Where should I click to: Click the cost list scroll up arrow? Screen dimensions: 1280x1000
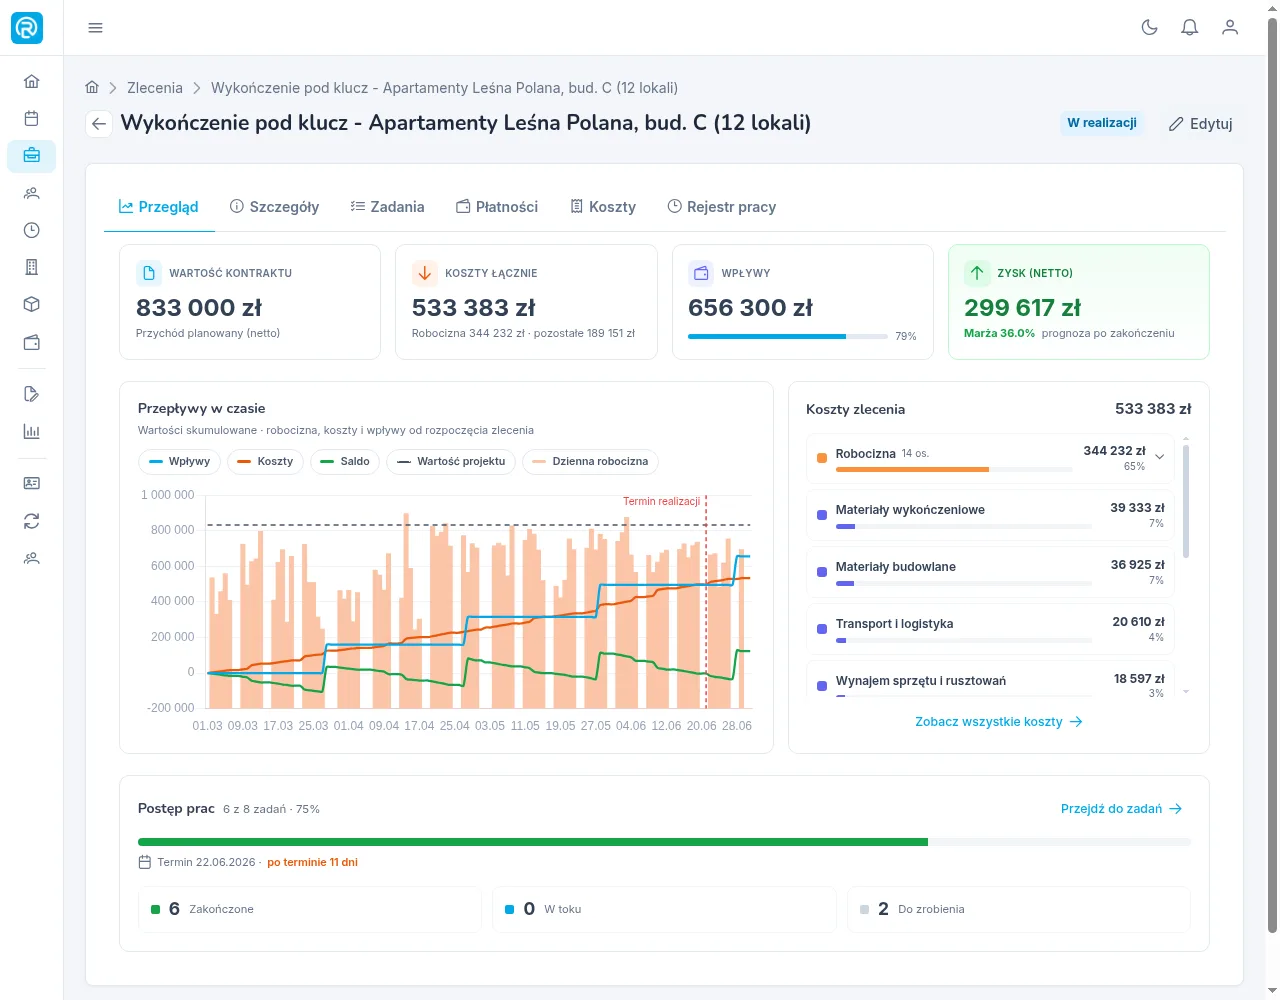[1186, 439]
